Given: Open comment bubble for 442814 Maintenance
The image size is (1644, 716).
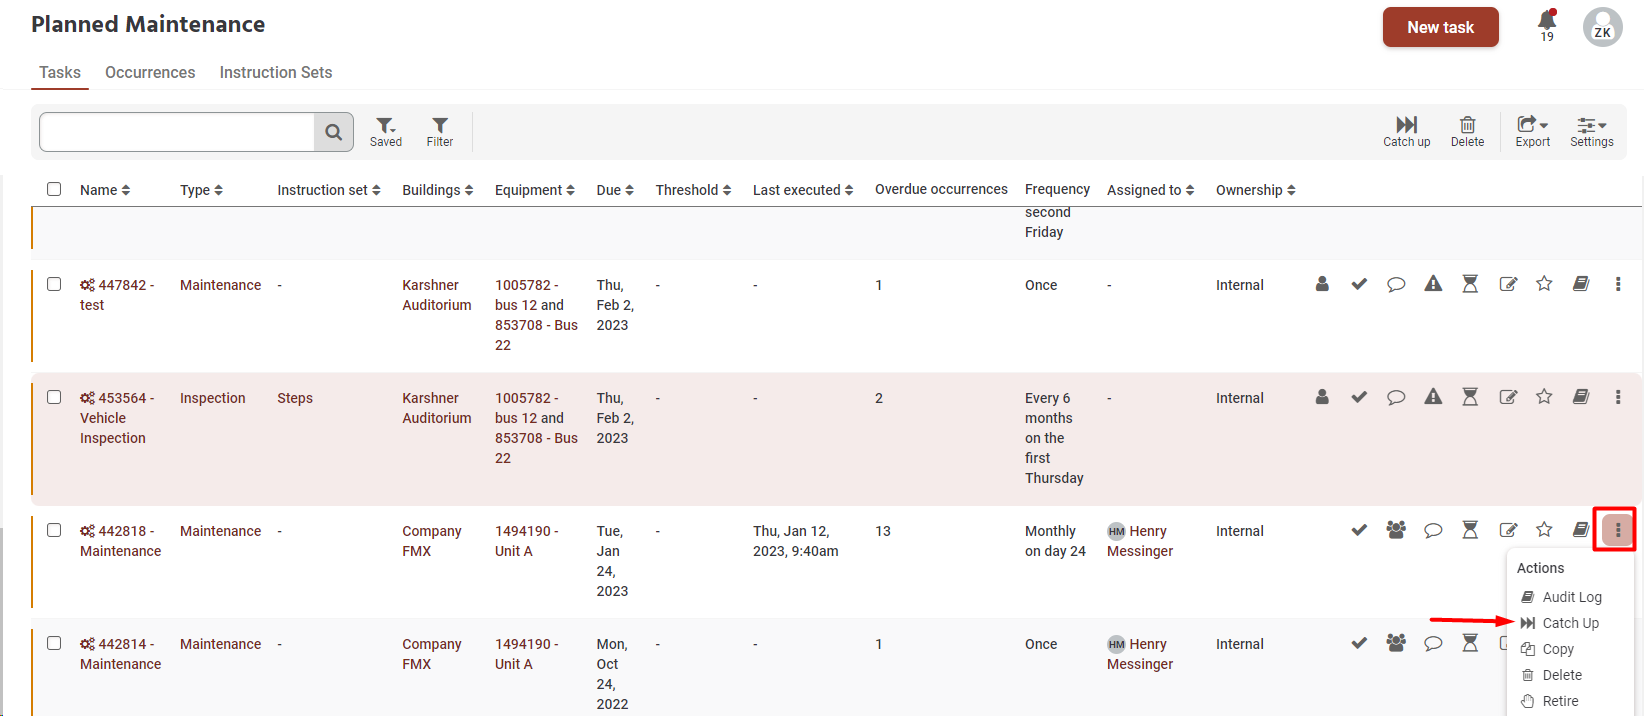Looking at the screenshot, I should (x=1433, y=644).
